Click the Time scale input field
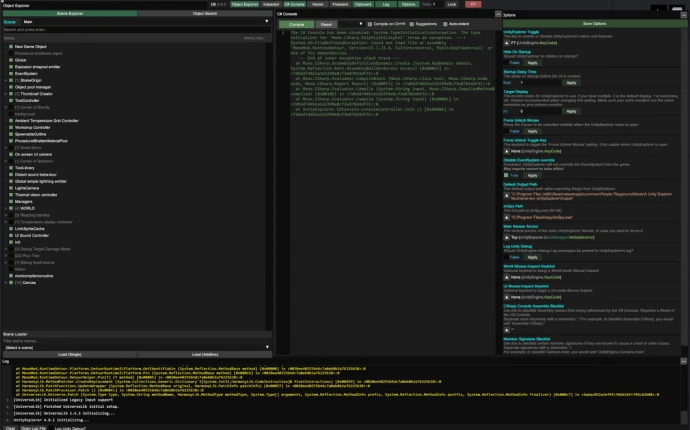The height and width of the screenshot is (430, 690). coord(437,4)
